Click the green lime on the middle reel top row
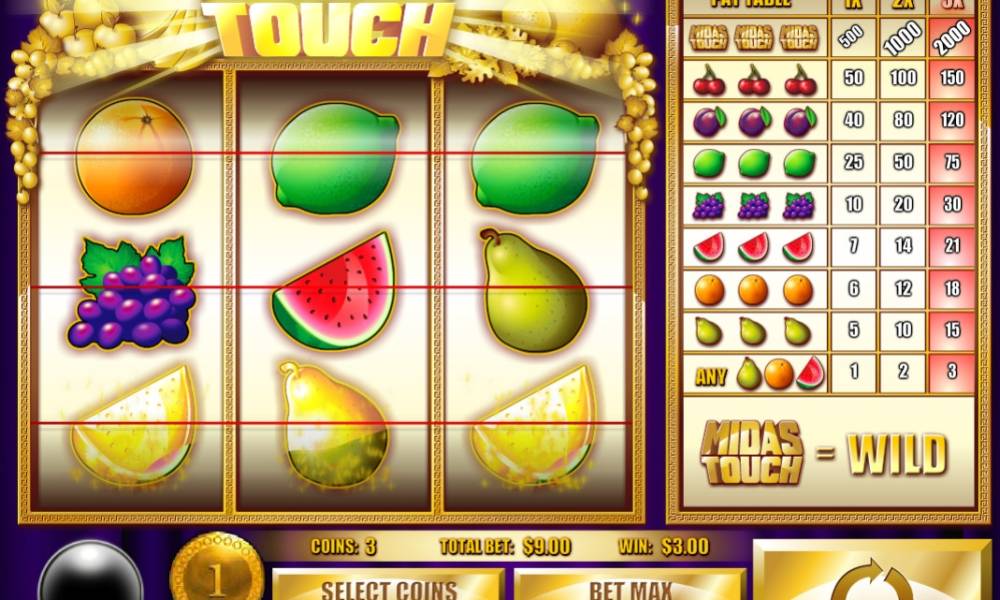This screenshot has width=1000, height=600. (x=335, y=157)
